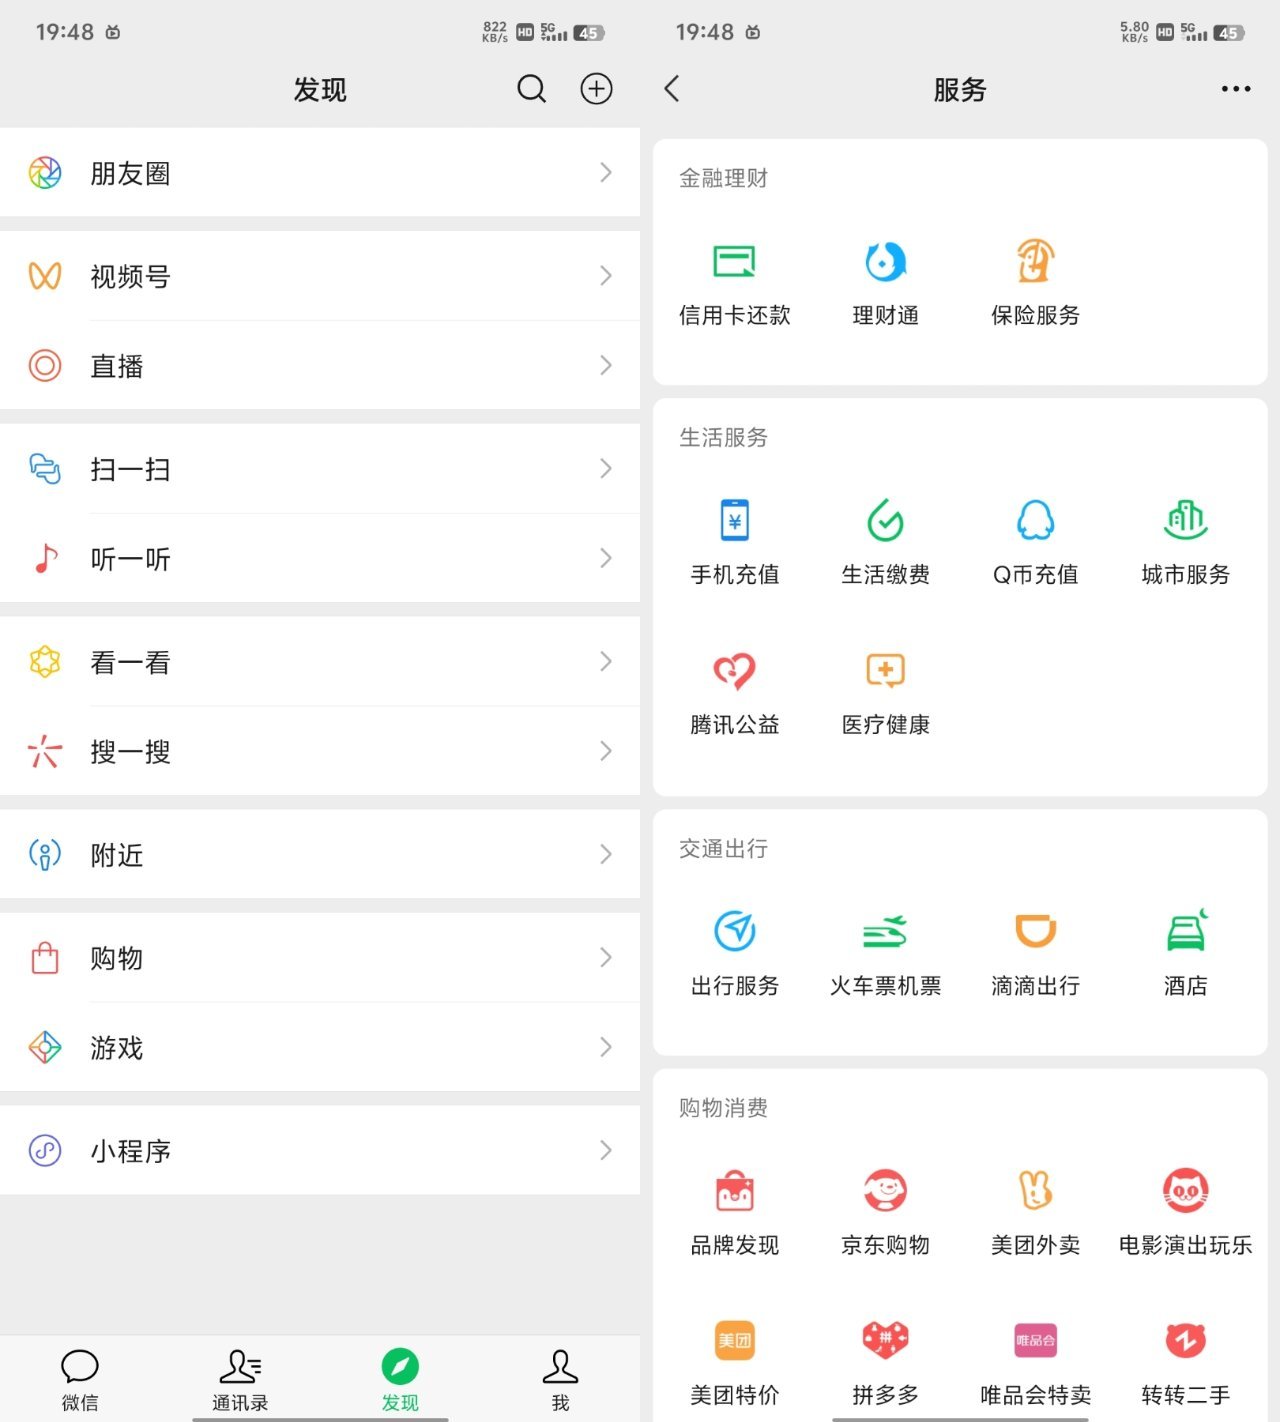Open 转转二手 icon
The width and height of the screenshot is (1280, 1422).
pyautogui.click(x=1186, y=1340)
